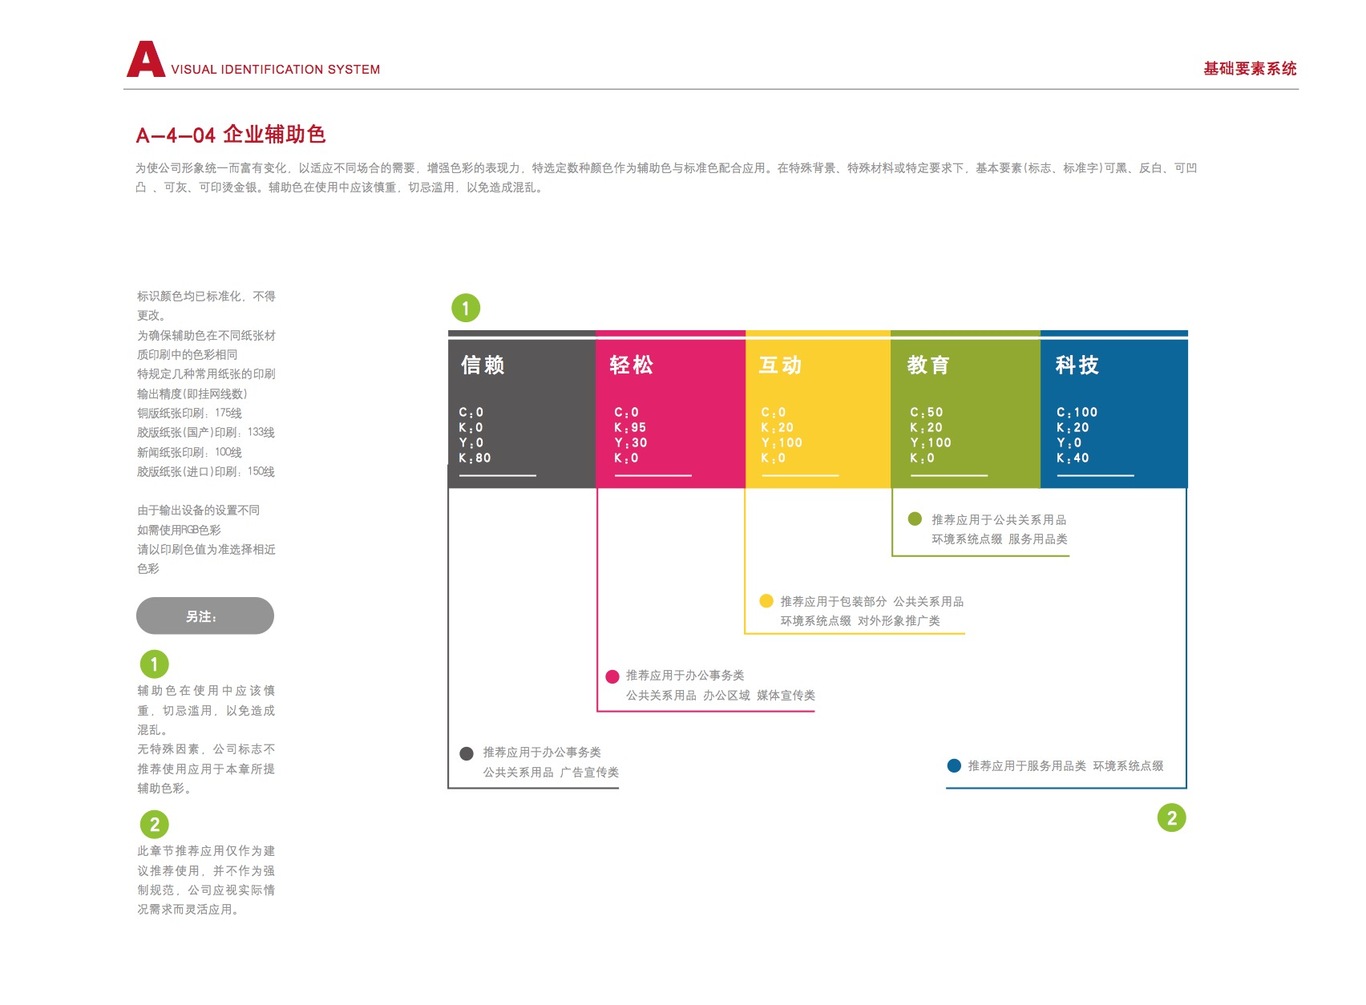1366x1005 pixels.
Task: Click the 环境系统点缀 对外形象推广类 text
Action: click(x=860, y=621)
